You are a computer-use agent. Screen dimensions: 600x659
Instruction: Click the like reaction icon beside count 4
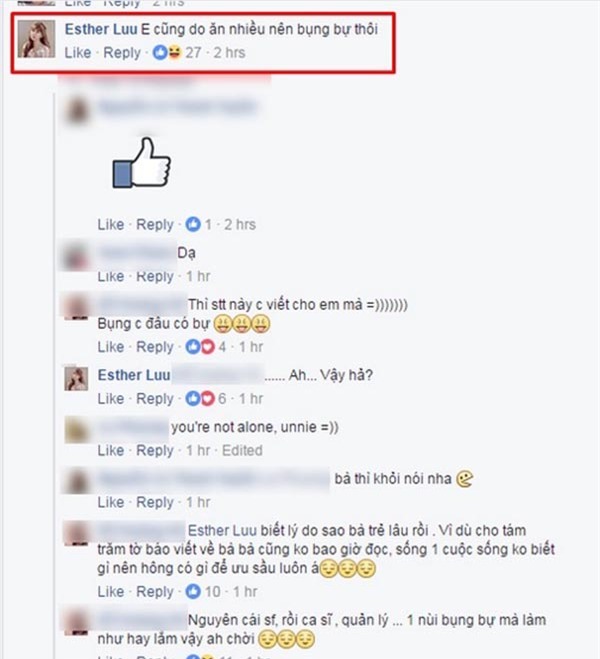pos(193,347)
